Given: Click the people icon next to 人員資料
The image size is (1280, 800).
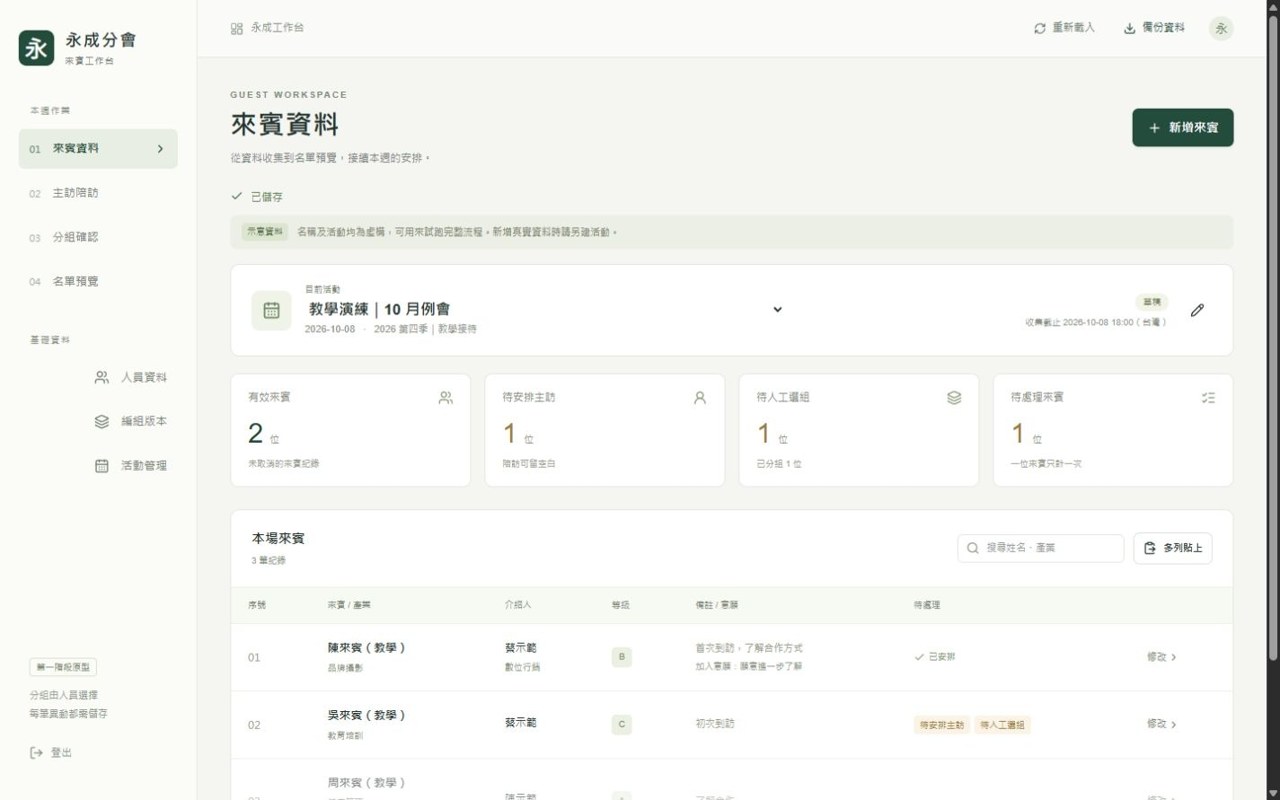Looking at the screenshot, I should pos(102,377).
